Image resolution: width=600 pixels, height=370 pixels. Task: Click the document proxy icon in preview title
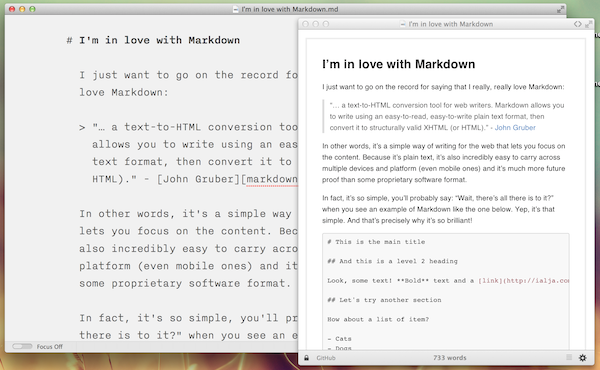(403, 24)
